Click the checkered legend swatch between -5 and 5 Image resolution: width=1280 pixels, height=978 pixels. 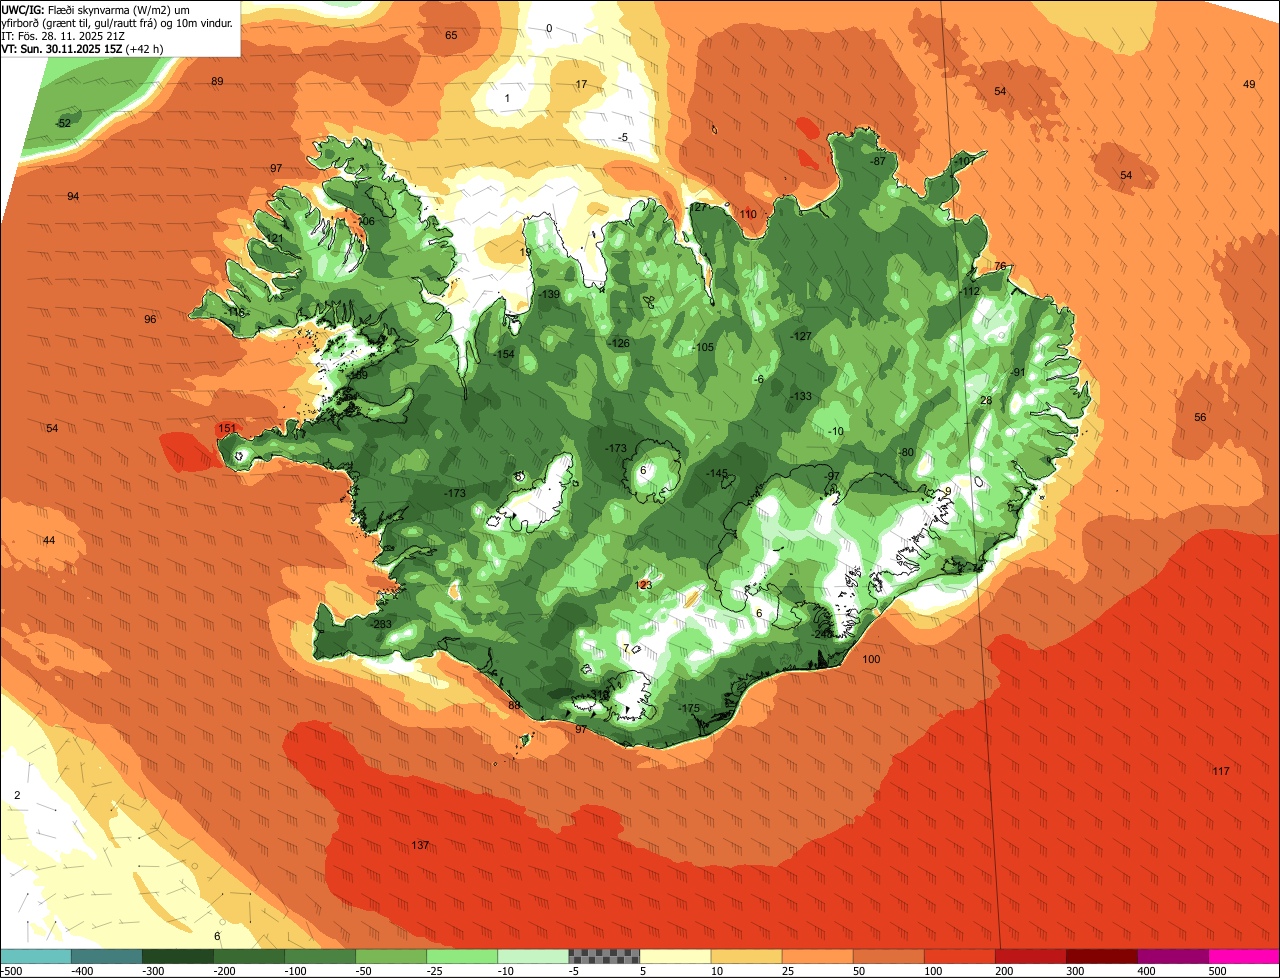pyautogui.click(x=604, y=956)
